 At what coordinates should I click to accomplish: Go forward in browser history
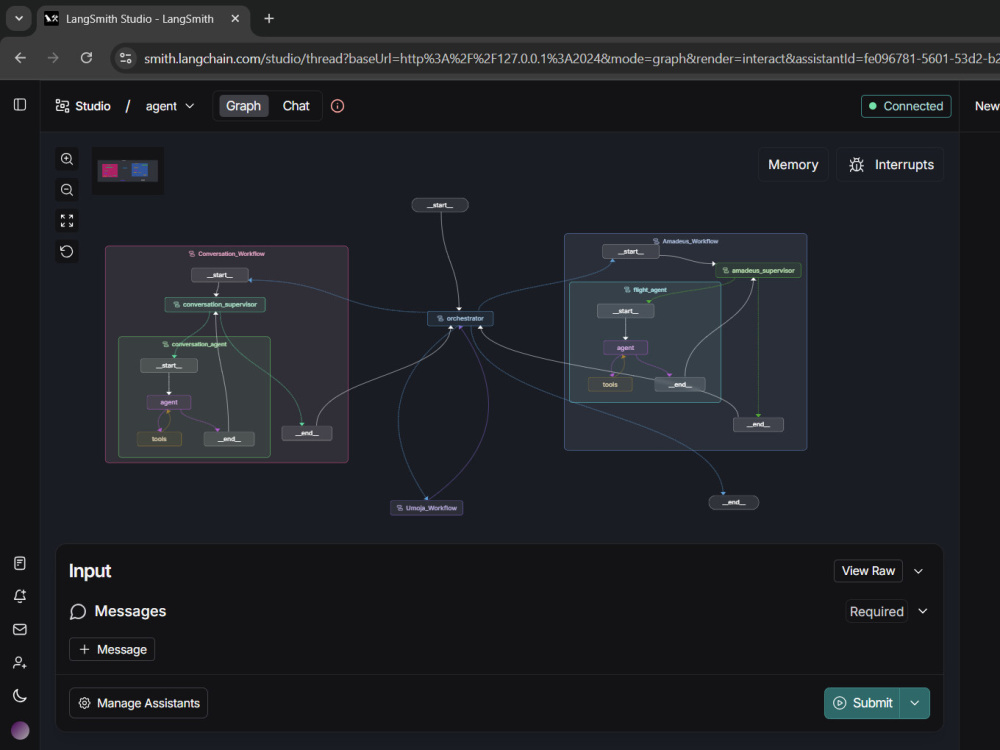tap(53, 58)
